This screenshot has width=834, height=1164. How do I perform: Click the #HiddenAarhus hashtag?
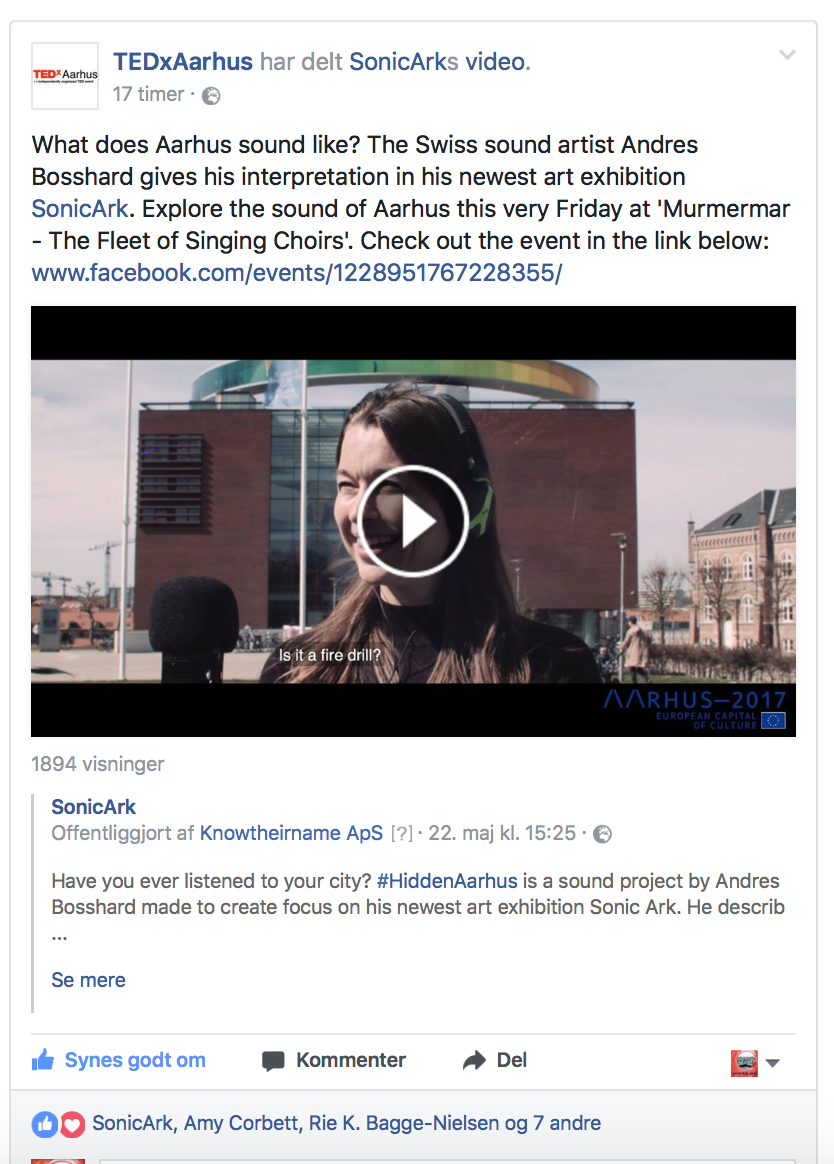click(447, 881)
